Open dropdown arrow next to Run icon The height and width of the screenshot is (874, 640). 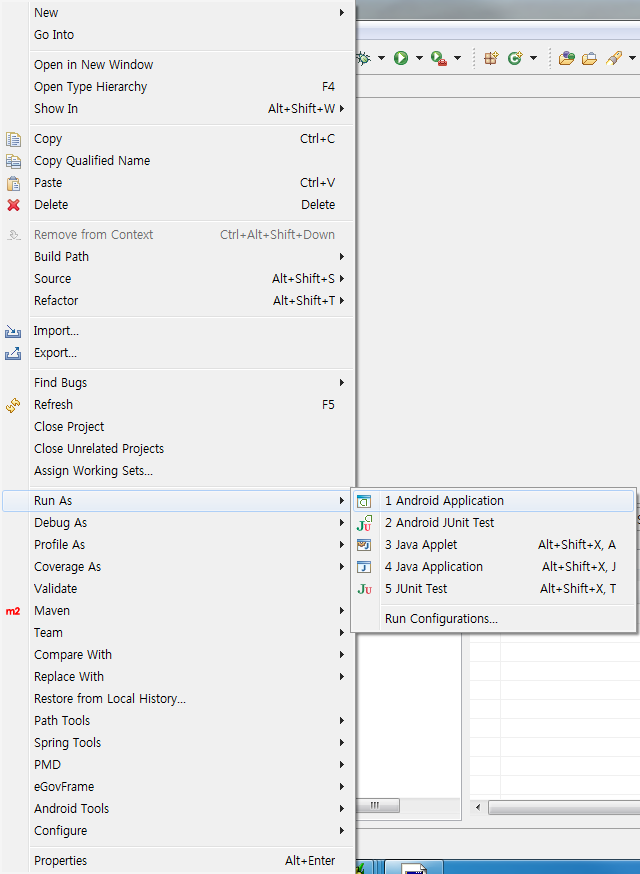[419, 58]
